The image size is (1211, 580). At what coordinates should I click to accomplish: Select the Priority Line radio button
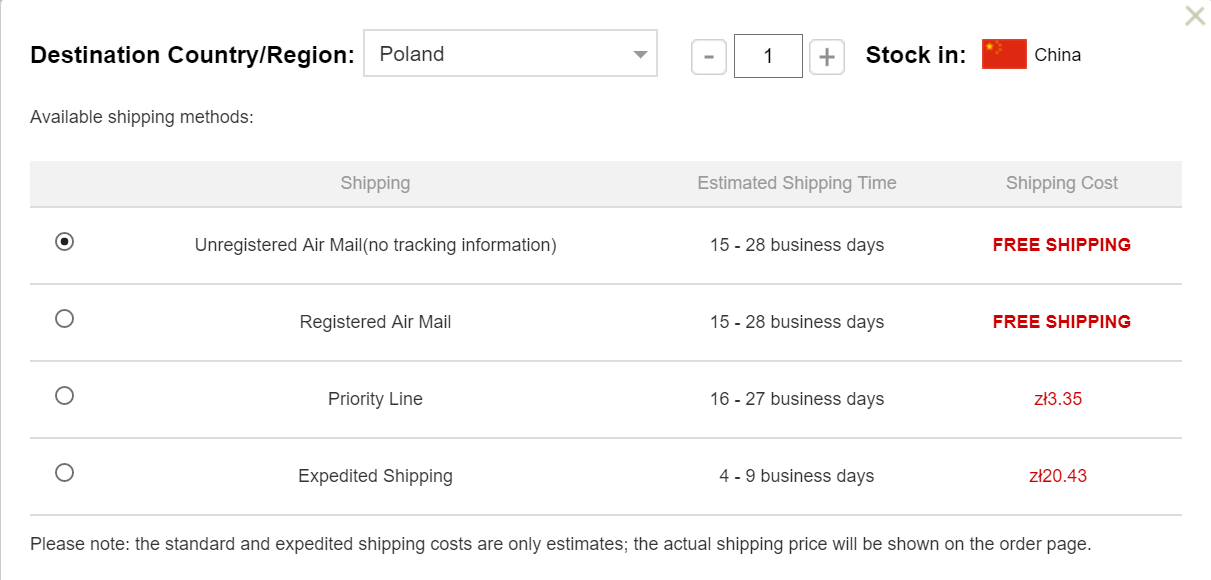pos(64,396)
